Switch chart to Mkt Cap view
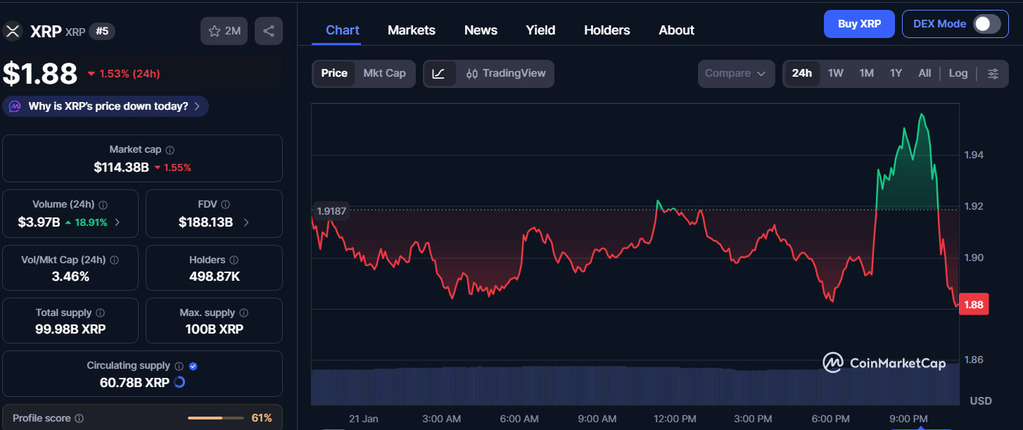This screenshot has height=430, width=1023. (x=384, y=73)
